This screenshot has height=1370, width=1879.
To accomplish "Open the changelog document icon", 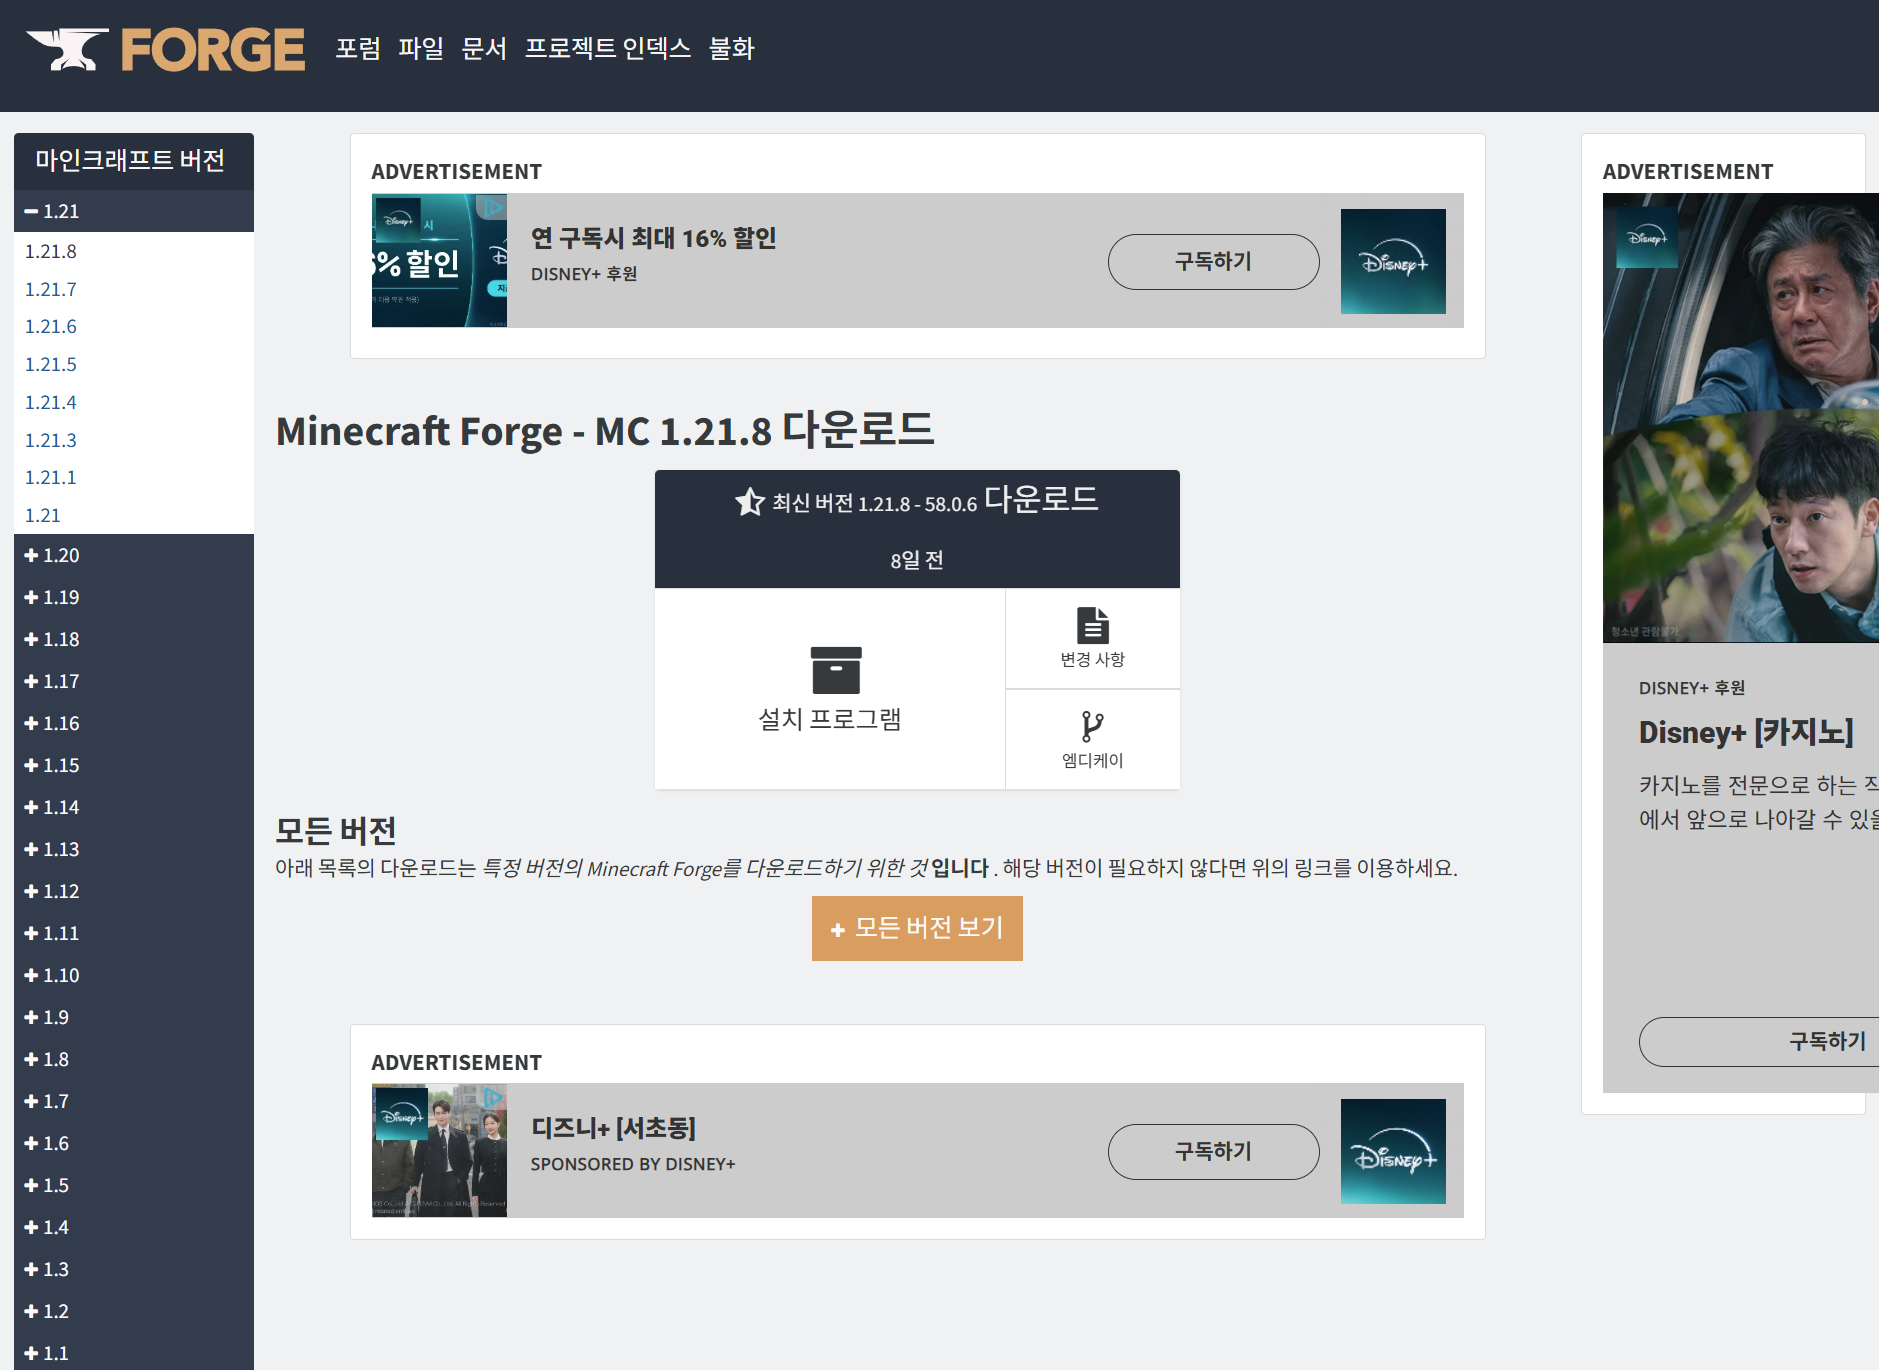I will [1093, 625].
